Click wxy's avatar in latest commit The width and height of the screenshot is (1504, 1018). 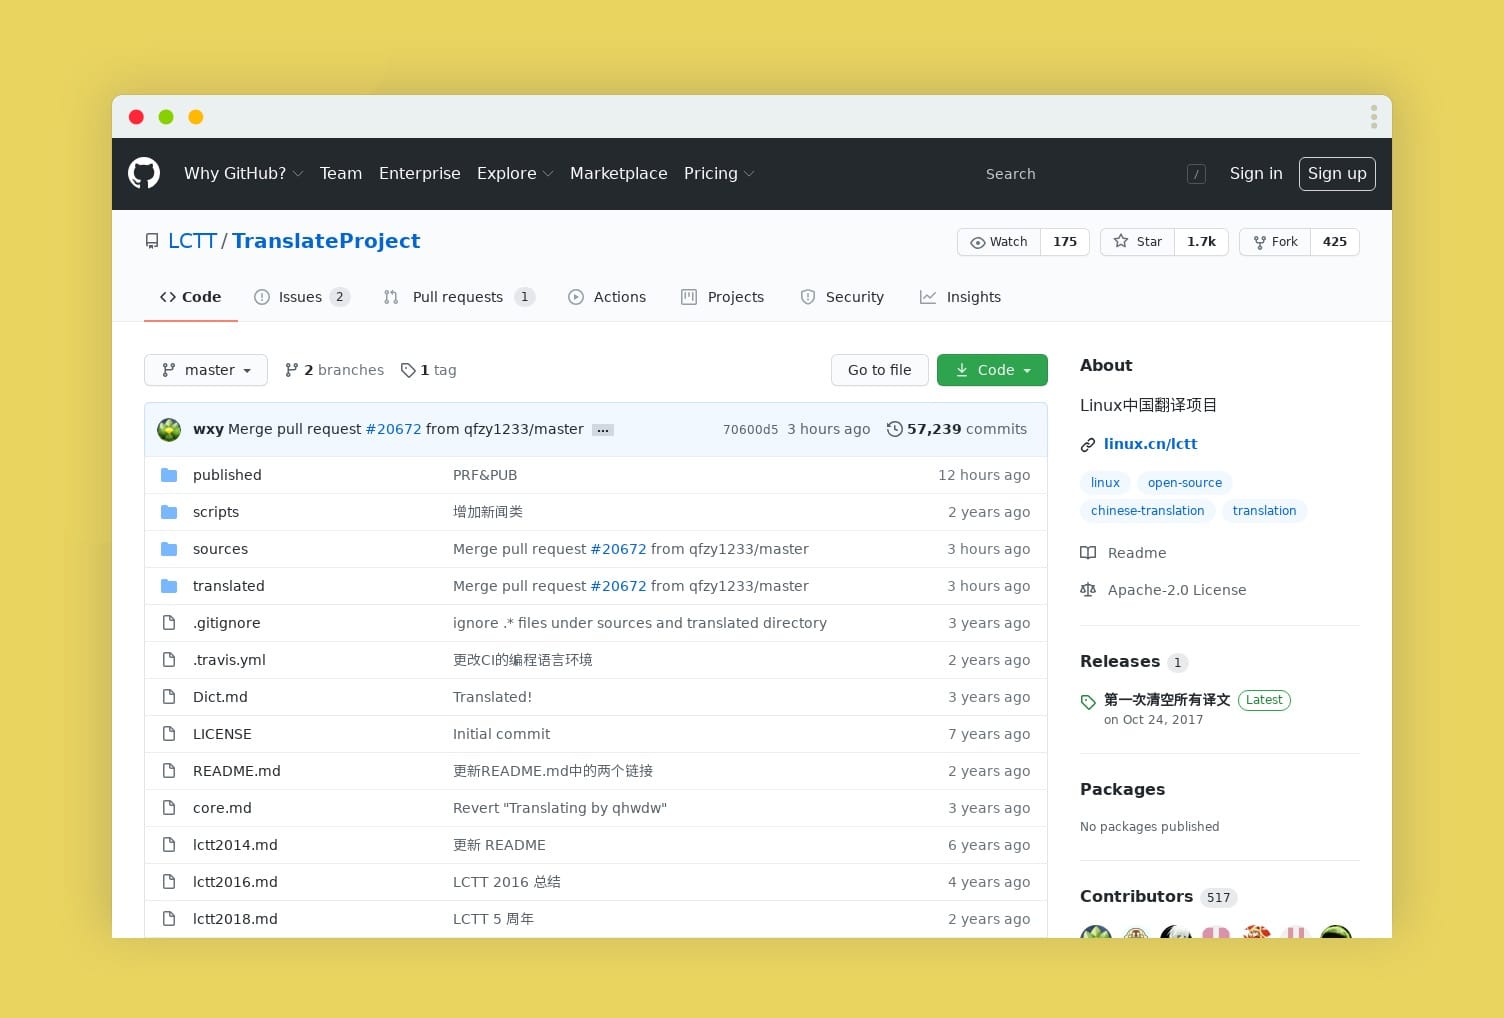pos(169,429)
